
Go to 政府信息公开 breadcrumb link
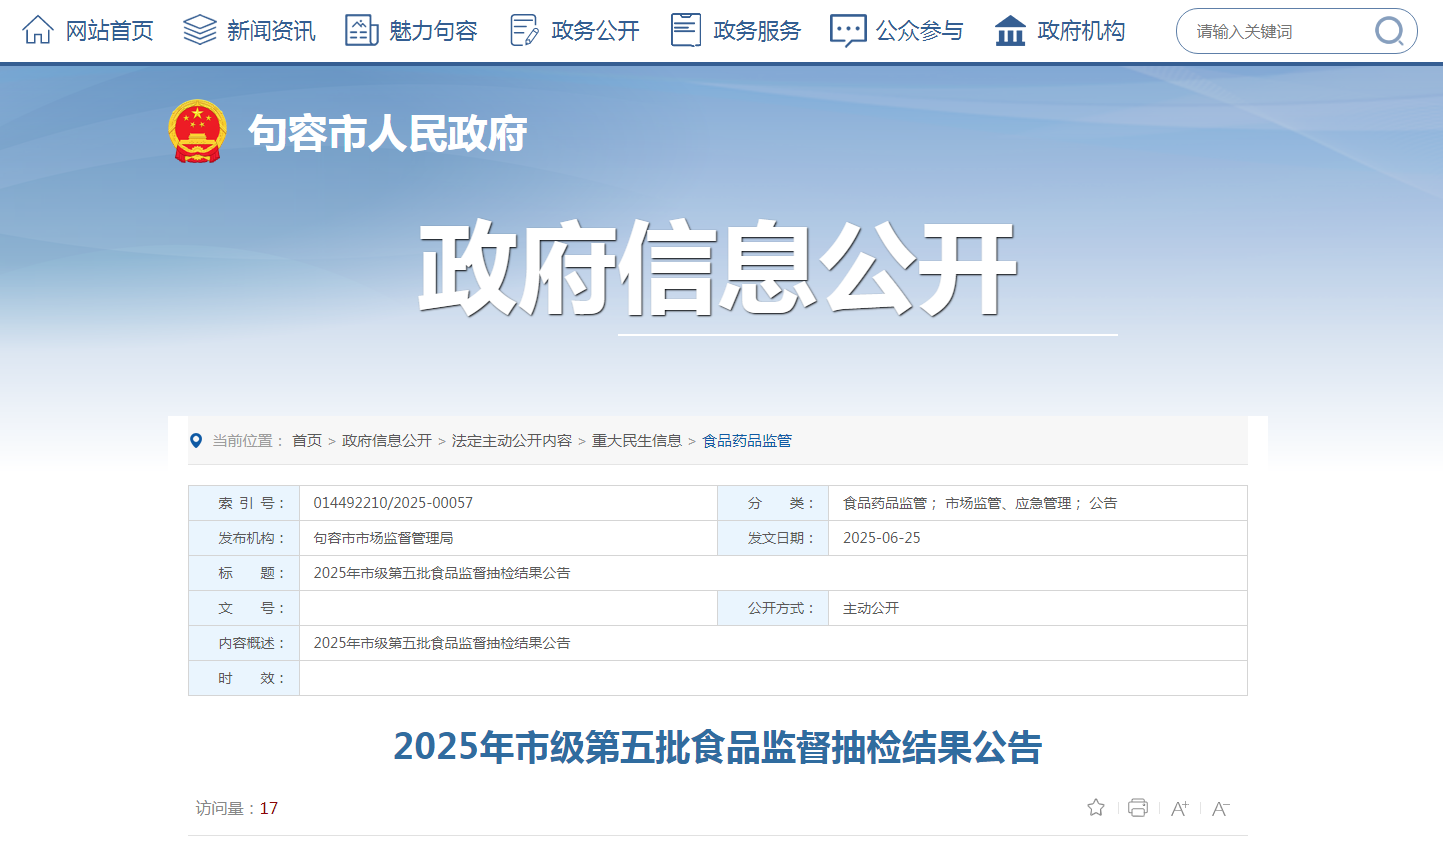tap(387, 440)
